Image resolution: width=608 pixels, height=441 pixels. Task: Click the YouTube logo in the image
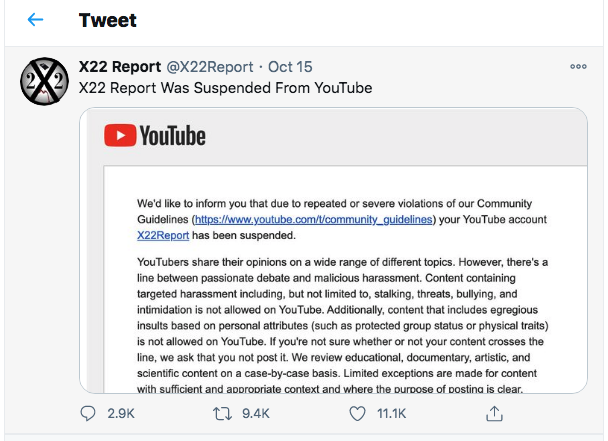(x=155, y=135)
